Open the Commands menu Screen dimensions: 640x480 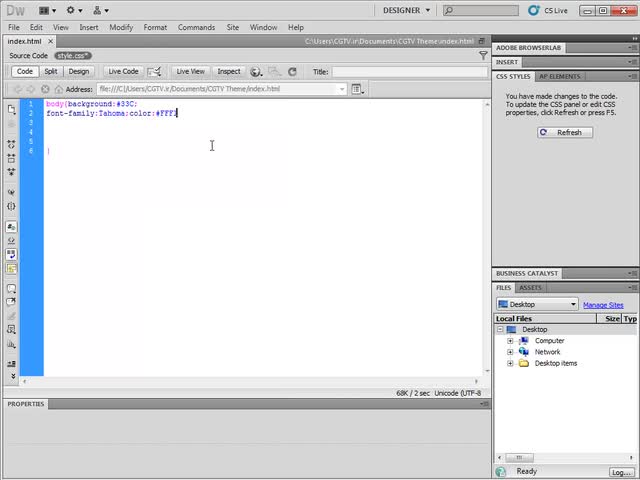(x=196, y=27)
